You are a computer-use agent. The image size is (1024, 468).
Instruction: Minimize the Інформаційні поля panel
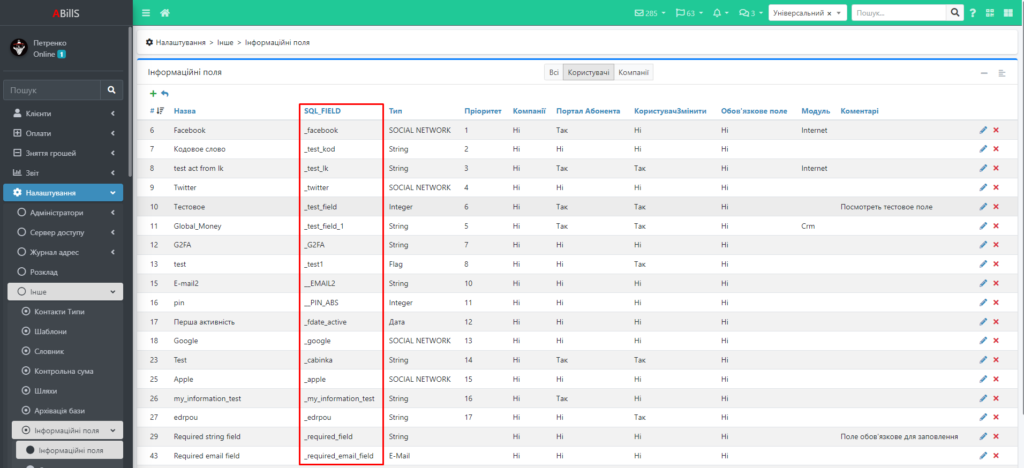tap(983, 73)
